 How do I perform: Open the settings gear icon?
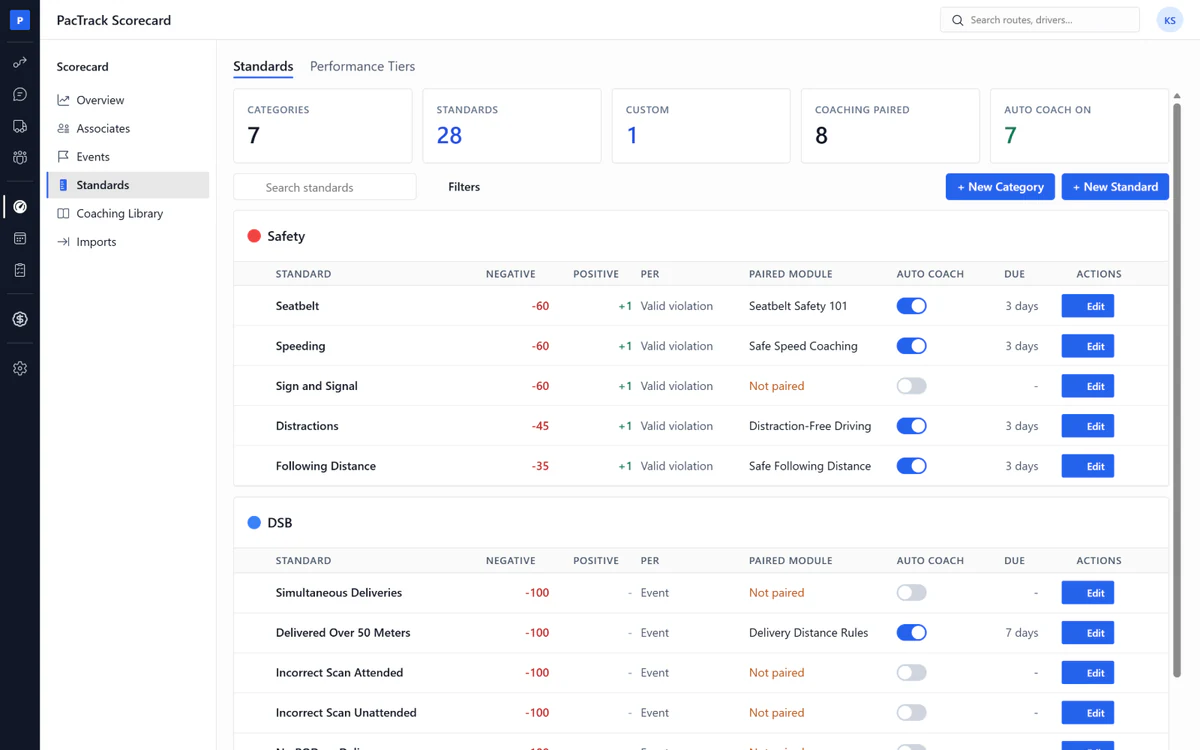[x=20, y=368]
